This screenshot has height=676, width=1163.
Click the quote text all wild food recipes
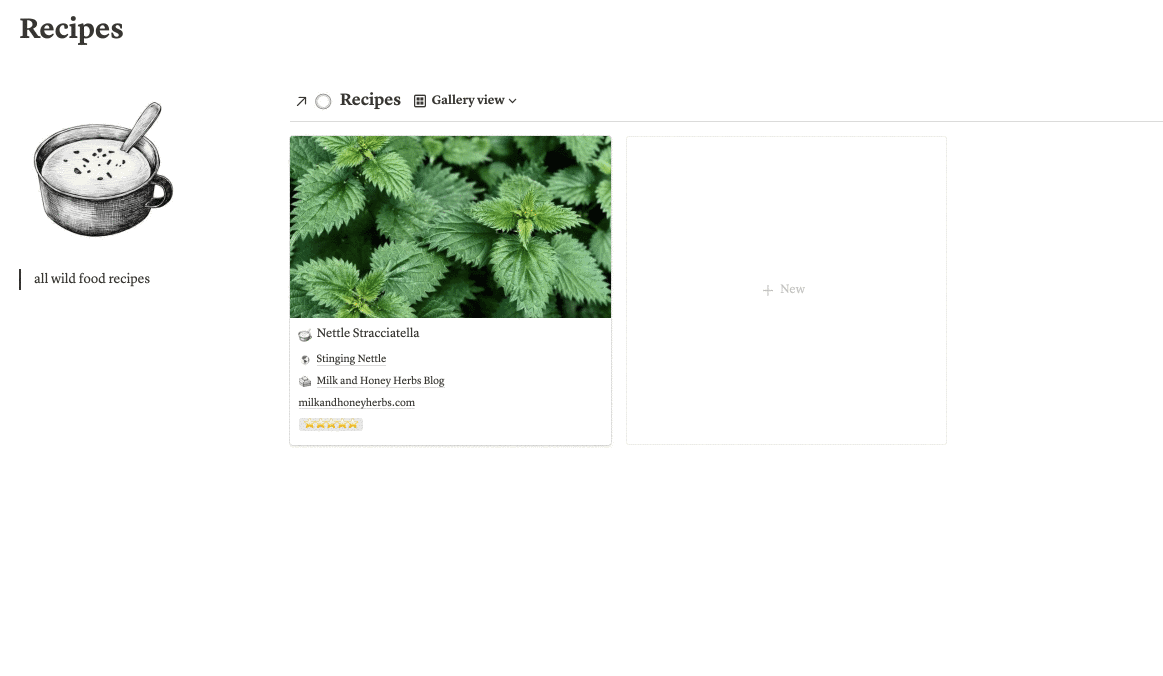92,279
